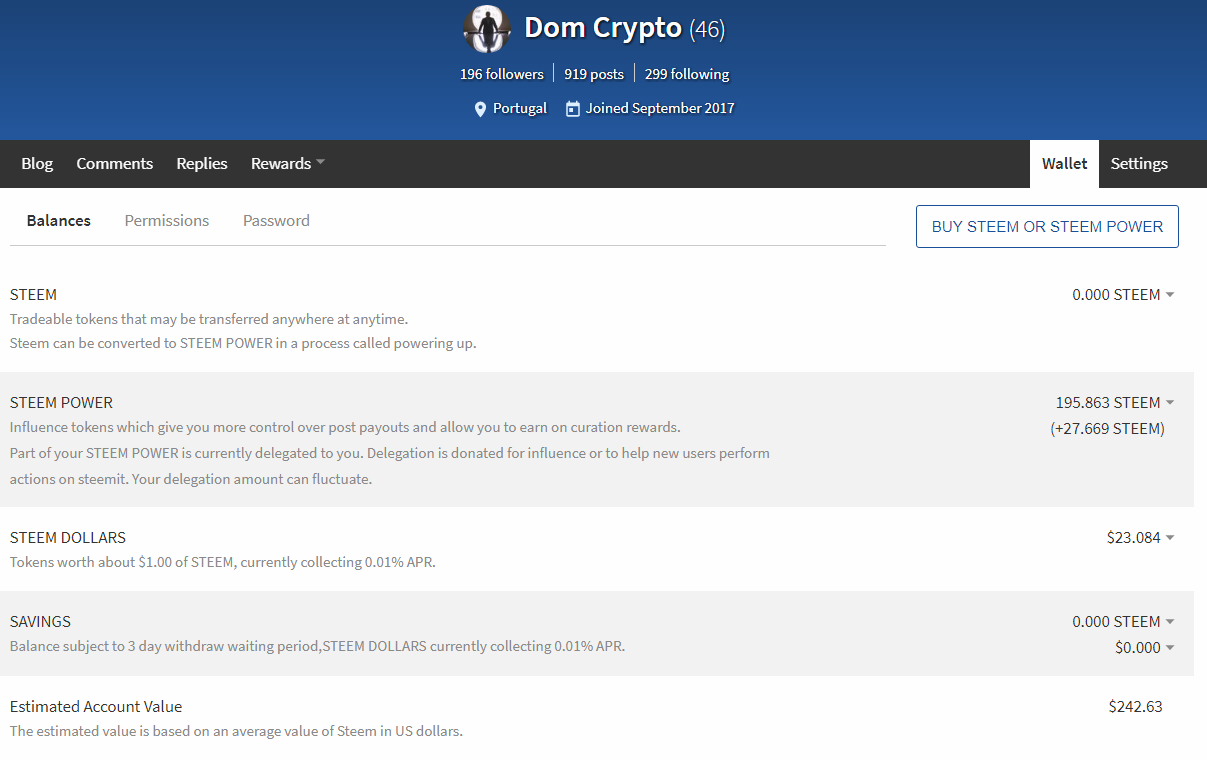Image resolution: width=1207 pixels, height=760 pixels.
Task: Click the STEEM DOLLARS heading
Action: click(x=68, y=538)
